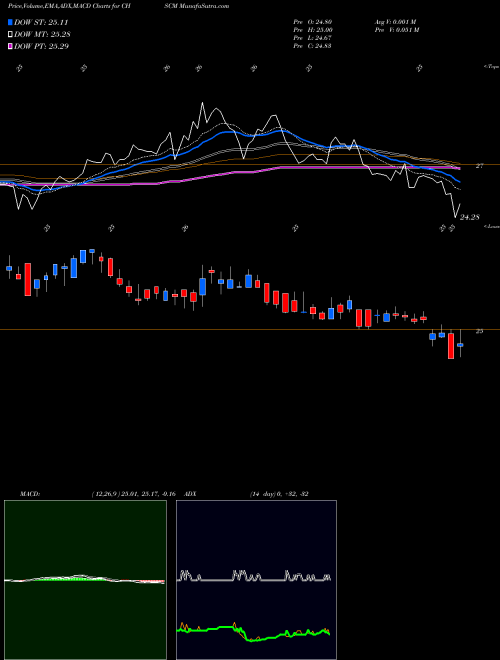Click the 'Pre V' volume value
Screen dimensions: 500x660
(396, 30)
